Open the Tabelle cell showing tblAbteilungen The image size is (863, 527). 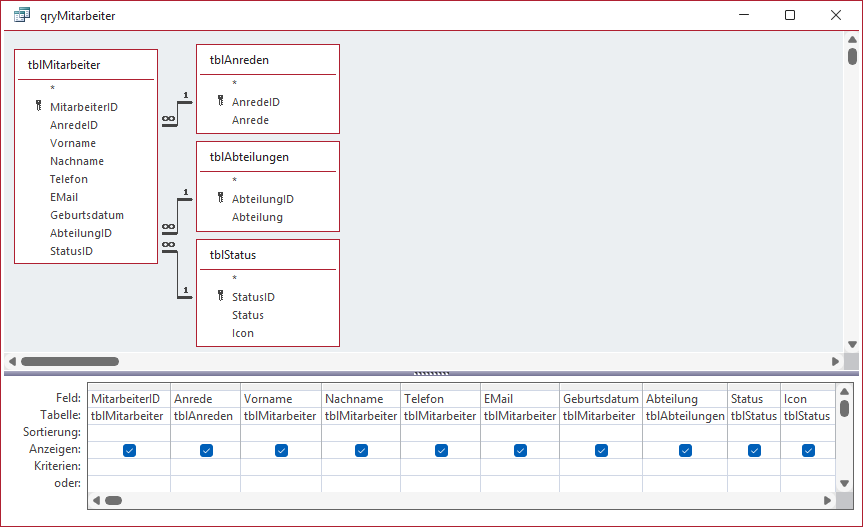pos(685,416)
